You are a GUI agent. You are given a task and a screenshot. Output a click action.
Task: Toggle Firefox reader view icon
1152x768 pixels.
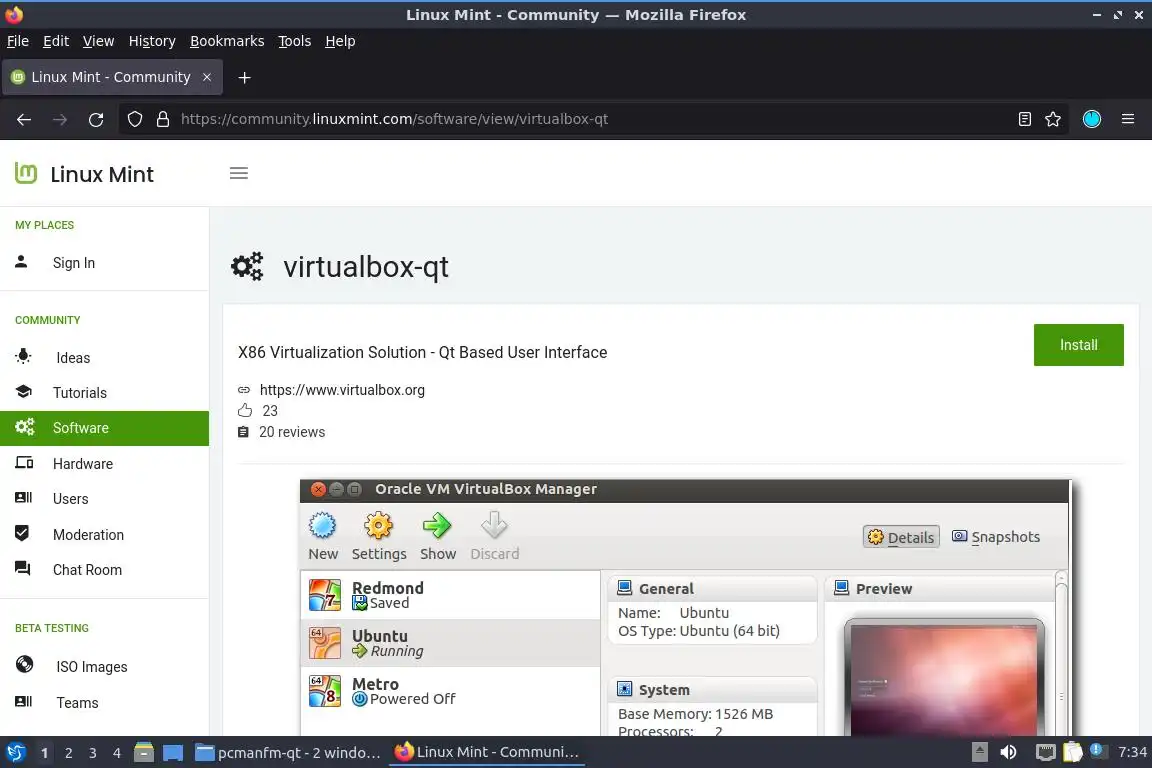(1025, 119)
